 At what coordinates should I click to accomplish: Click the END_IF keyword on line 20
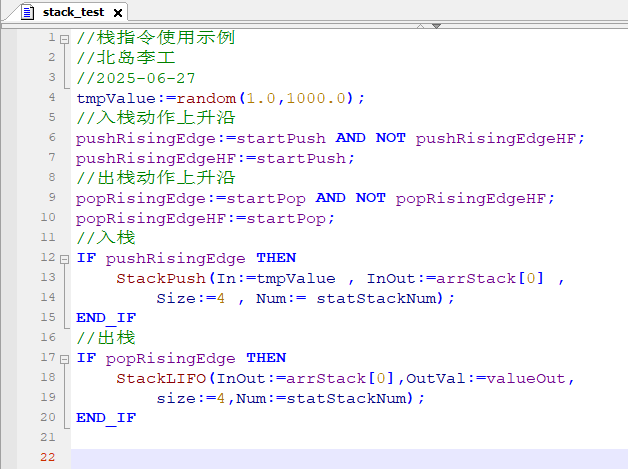click(106, 418)
